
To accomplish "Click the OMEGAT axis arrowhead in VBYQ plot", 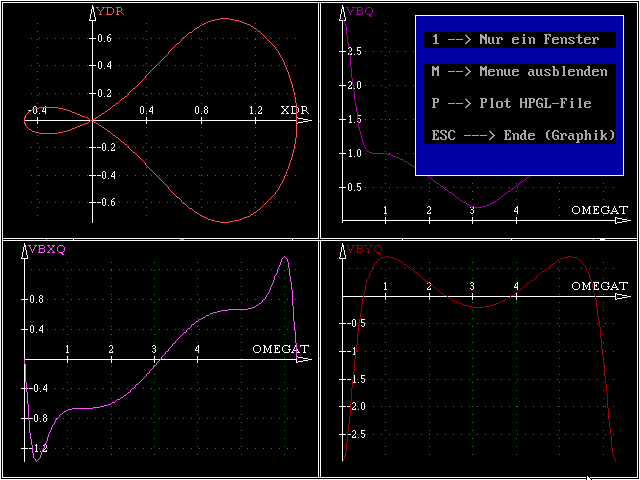I will (623, 297).
